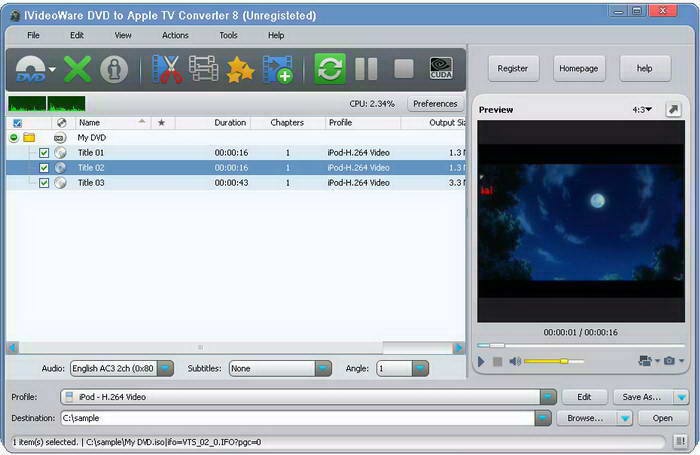Screen dimensions: 700x455
Task: Open the Audio track dropdown
Action: (165, 369)
